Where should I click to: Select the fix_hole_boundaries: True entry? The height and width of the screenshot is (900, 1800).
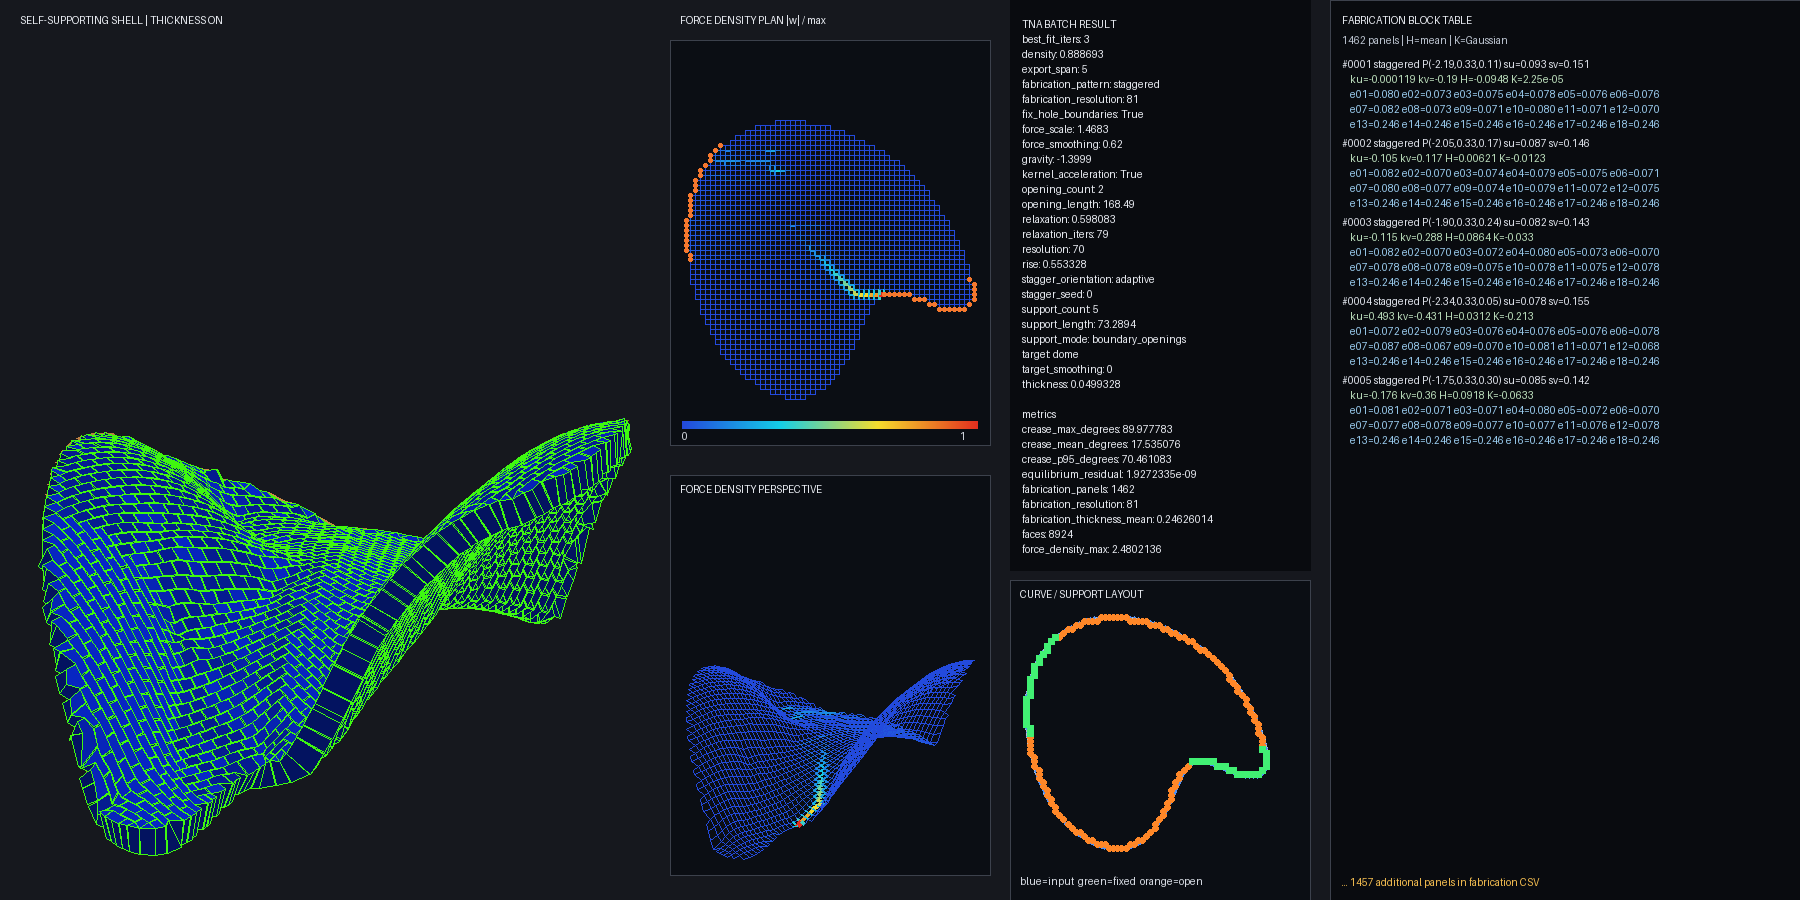1083,114
